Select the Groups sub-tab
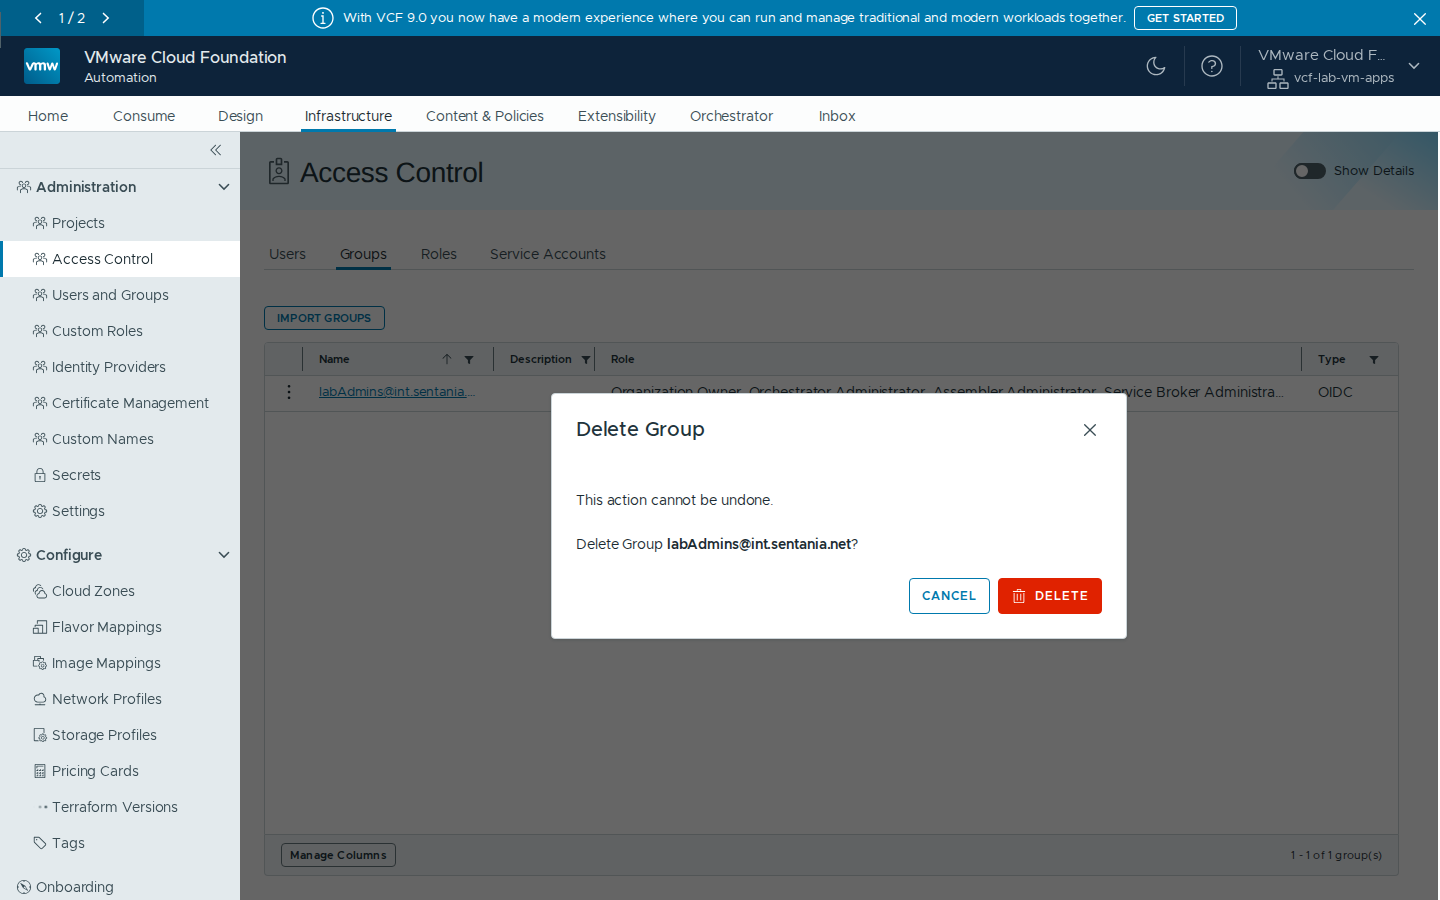Screen dimensions: 1440x900 363,254
